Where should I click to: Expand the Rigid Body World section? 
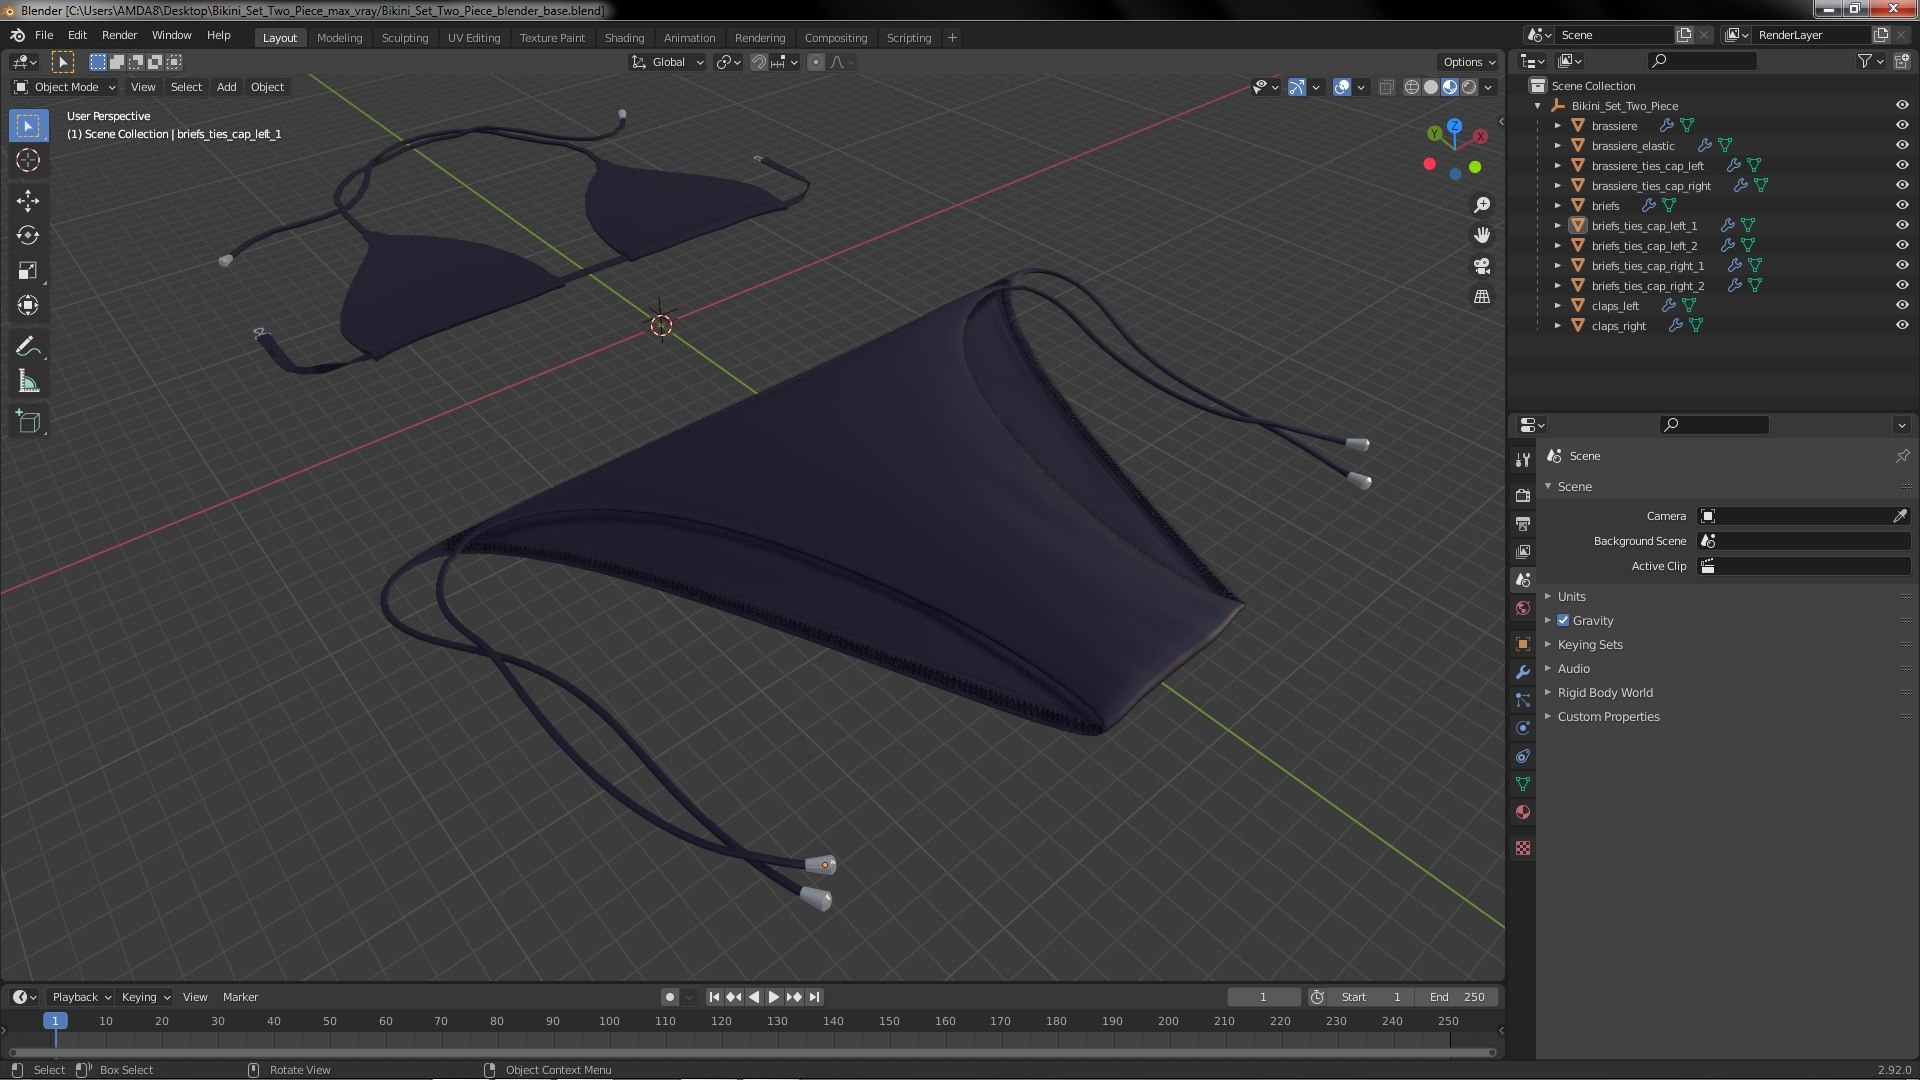coord(1604,692)
